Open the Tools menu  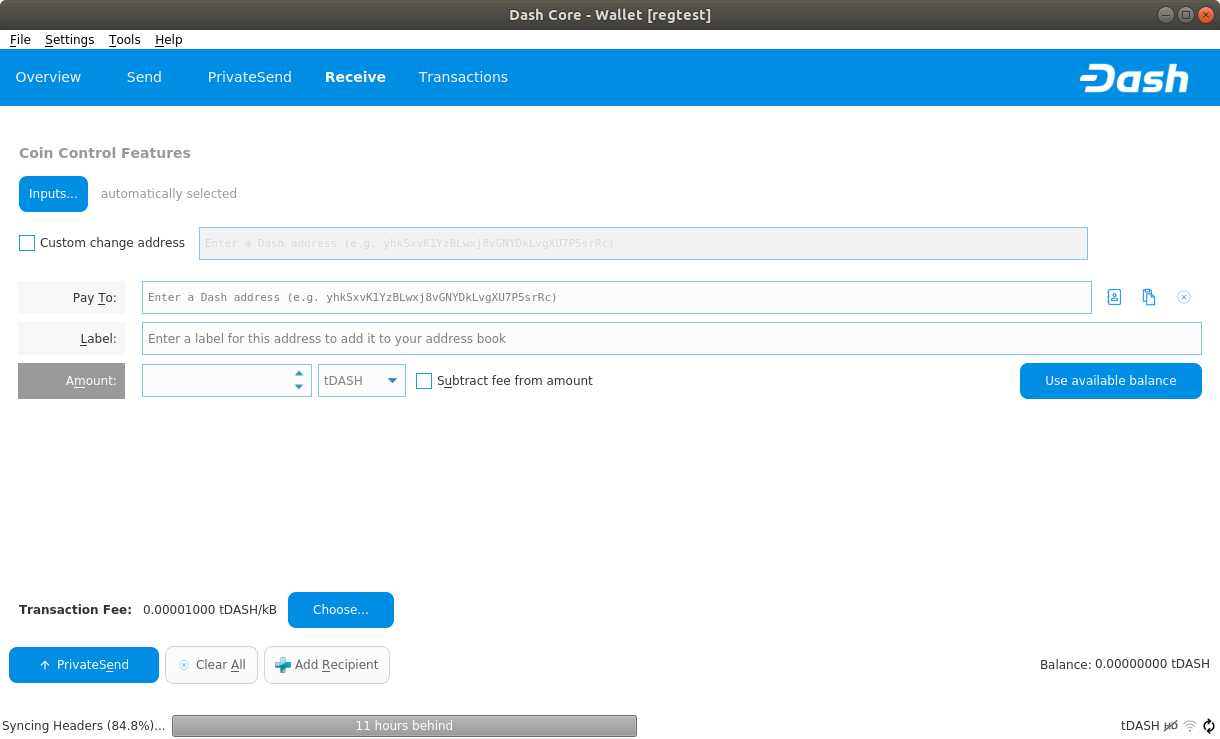pos(125,39)
